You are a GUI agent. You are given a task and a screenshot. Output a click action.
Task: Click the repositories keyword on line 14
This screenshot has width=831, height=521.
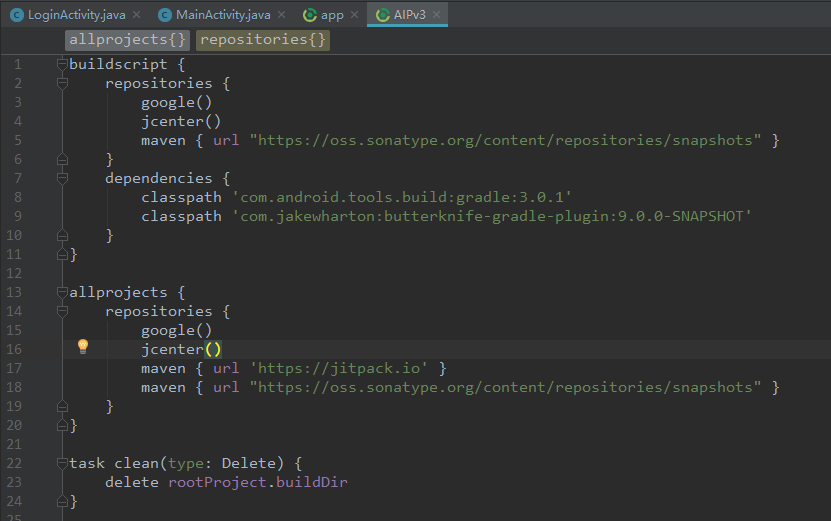(x=158, y=311)
